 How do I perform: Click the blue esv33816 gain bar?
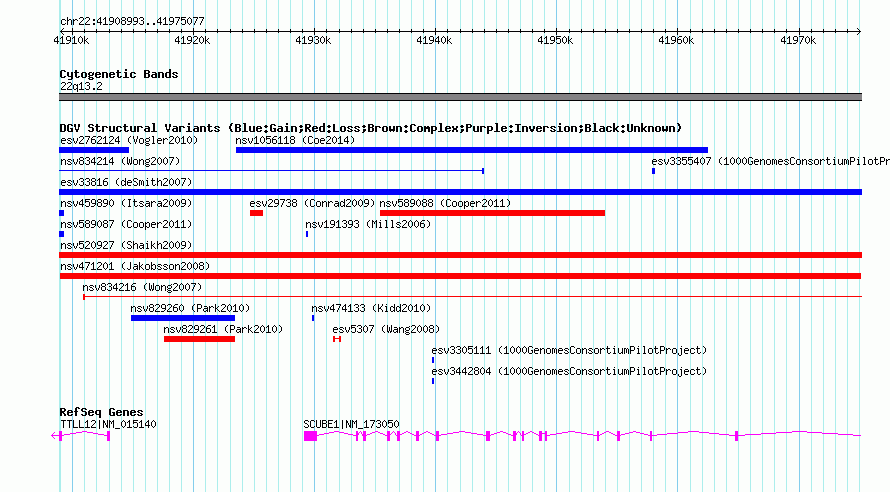460,192
